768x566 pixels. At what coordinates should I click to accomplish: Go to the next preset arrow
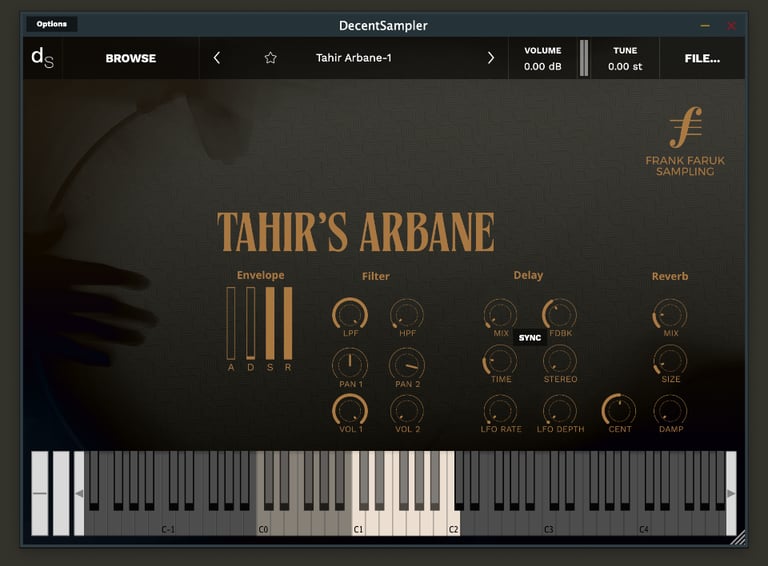tap(491, 58)
